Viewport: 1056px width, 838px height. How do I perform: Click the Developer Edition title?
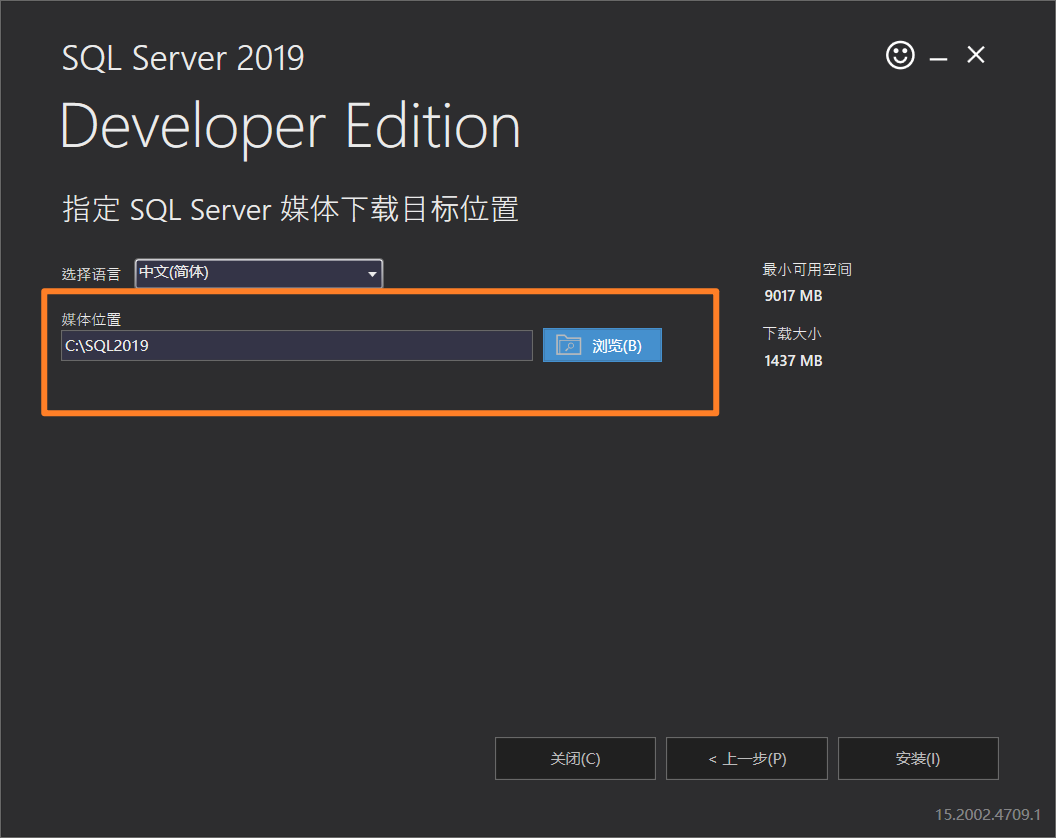point(290,128)
